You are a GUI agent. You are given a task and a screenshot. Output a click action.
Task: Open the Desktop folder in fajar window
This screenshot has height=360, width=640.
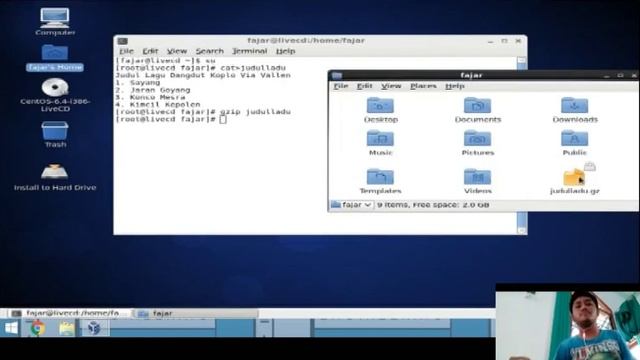click(380, 105)
